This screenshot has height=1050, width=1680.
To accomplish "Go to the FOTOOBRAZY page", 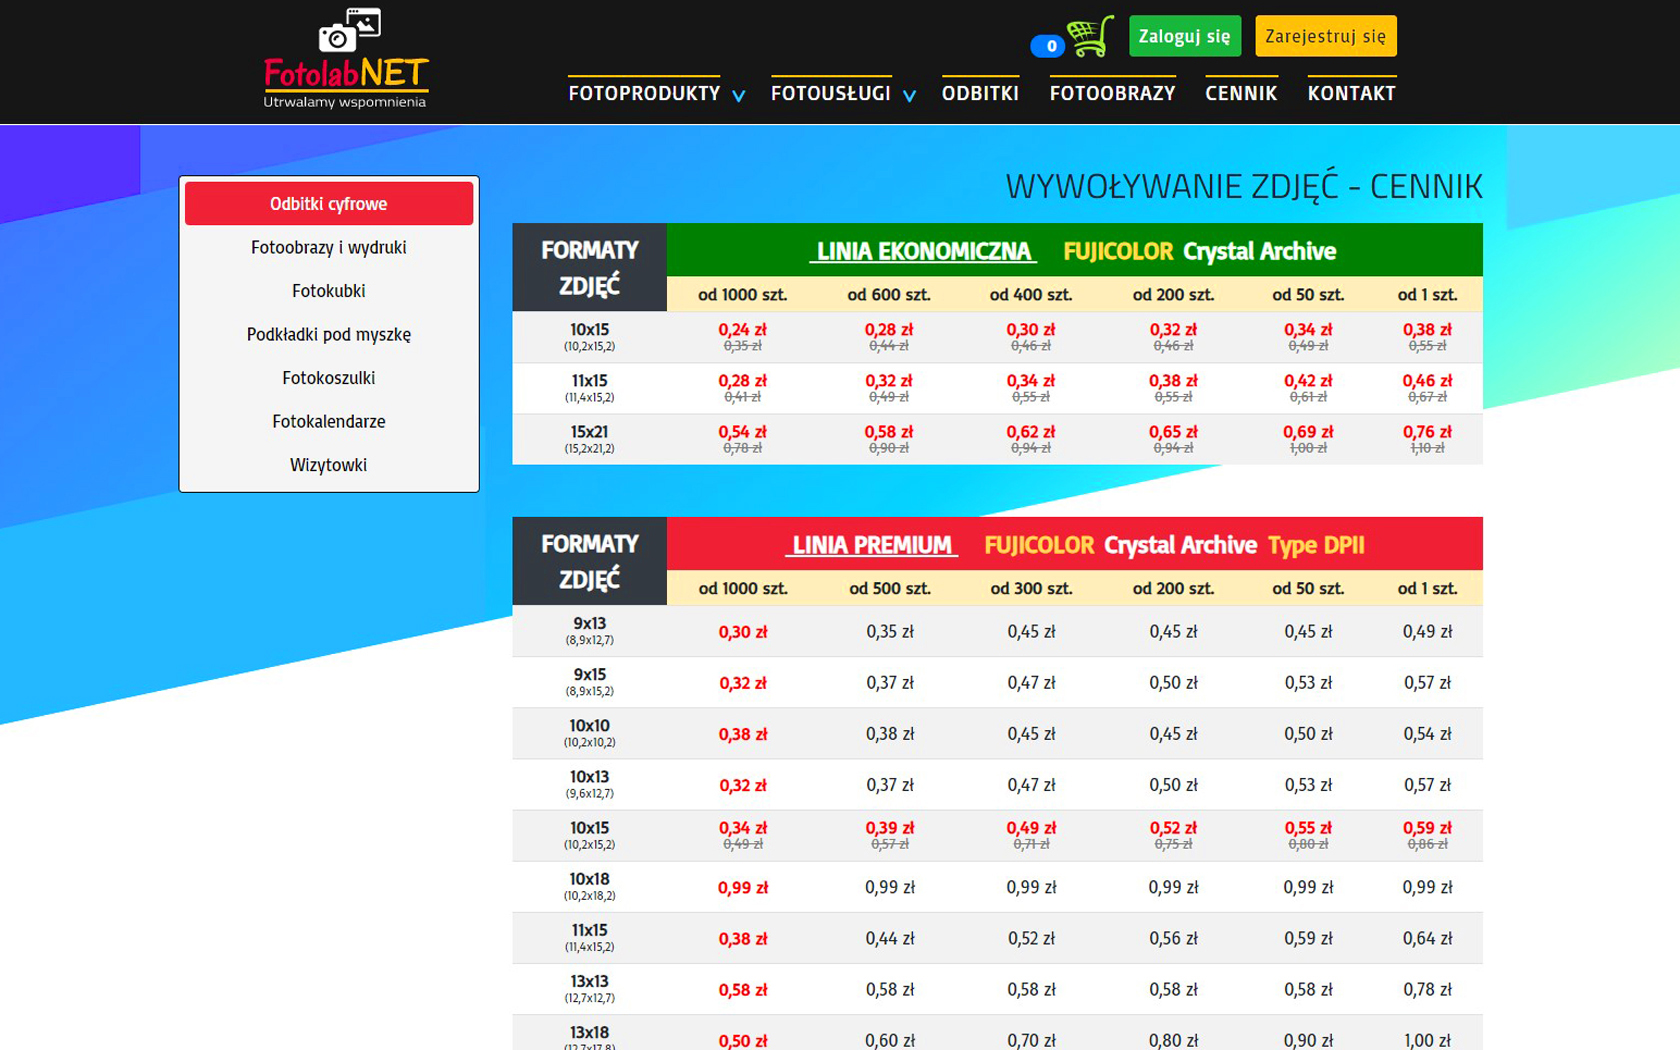I will 1112,93.
